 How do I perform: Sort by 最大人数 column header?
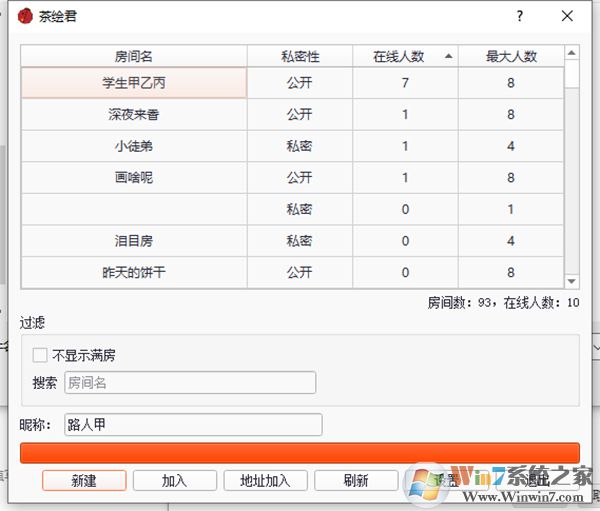pyautogui.click(x=511, y=57)
